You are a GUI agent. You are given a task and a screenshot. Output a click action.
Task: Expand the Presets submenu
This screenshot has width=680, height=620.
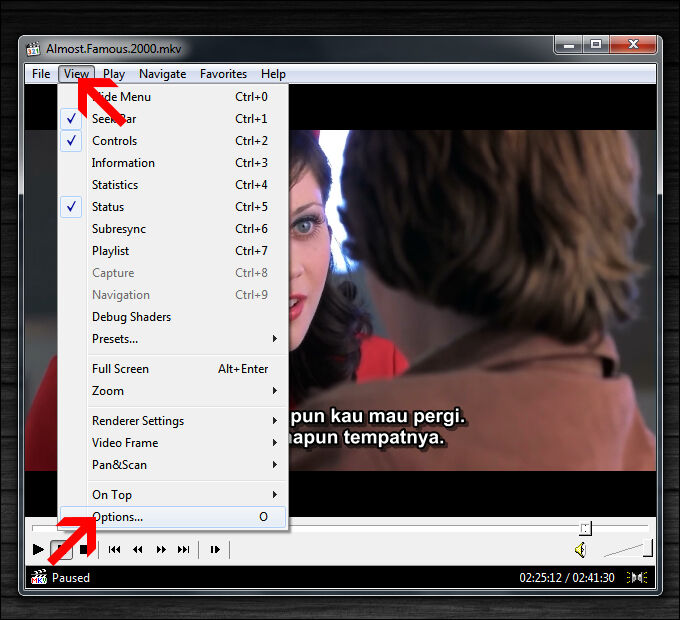(173, 339)
